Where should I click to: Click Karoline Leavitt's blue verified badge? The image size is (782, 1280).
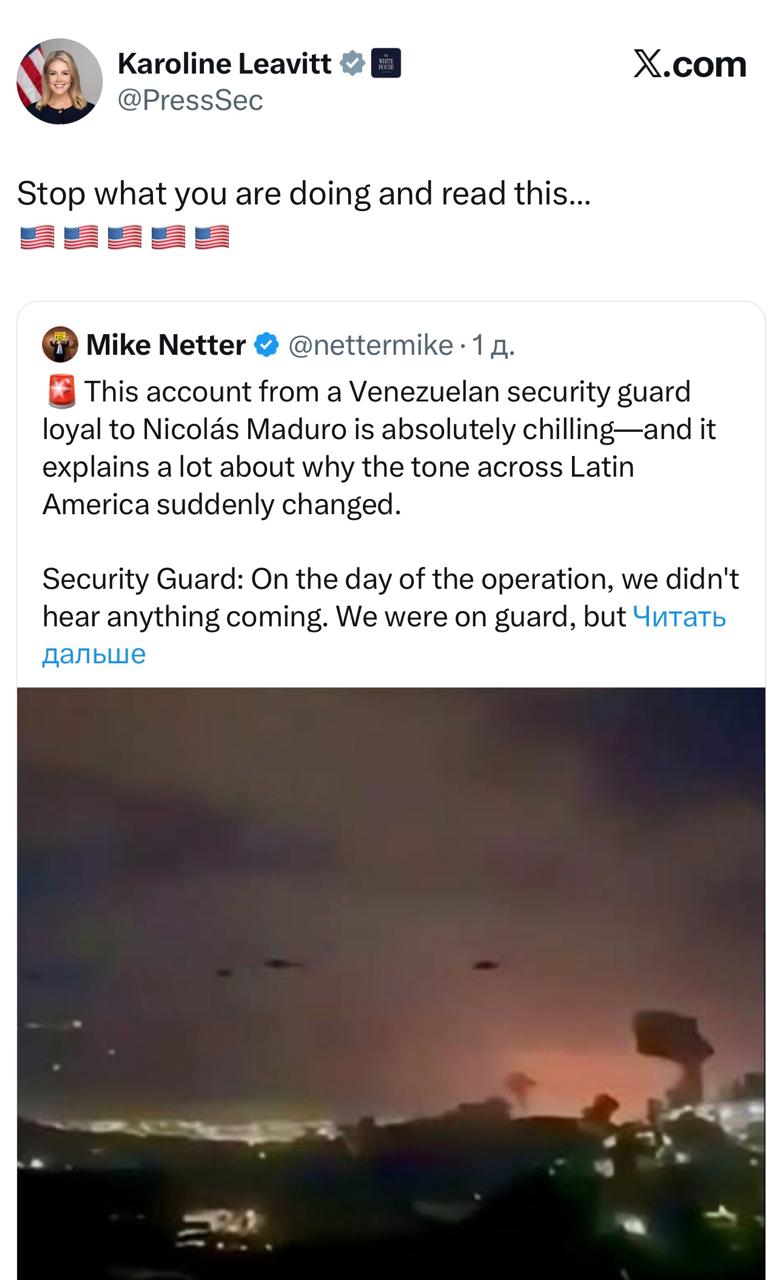[353, 64]
